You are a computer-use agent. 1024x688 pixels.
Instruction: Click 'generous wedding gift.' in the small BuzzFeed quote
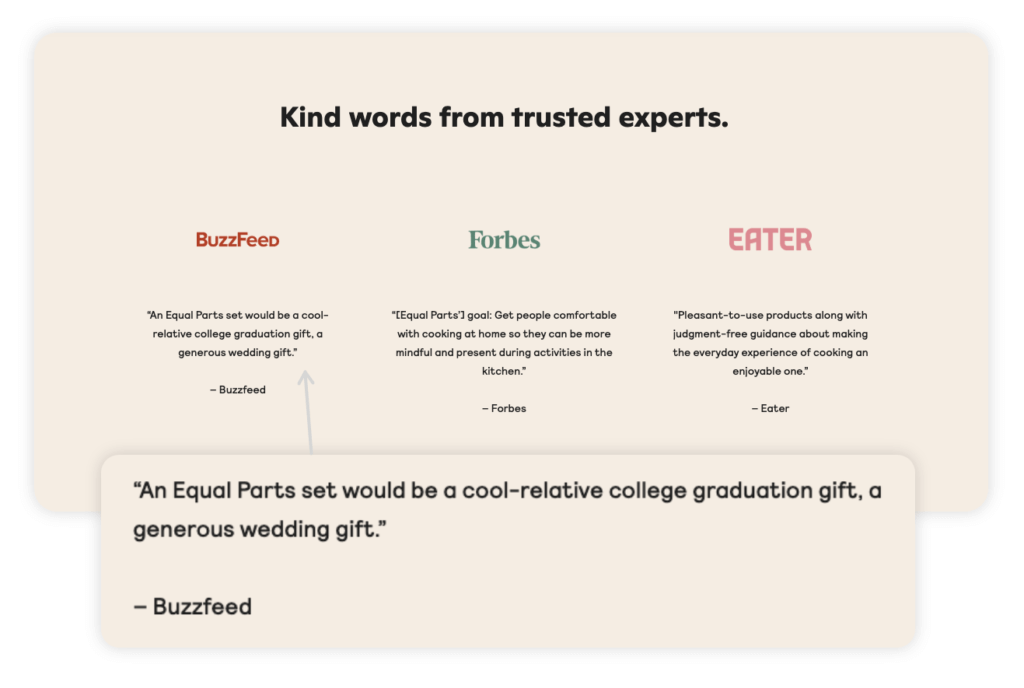(238, 352)
